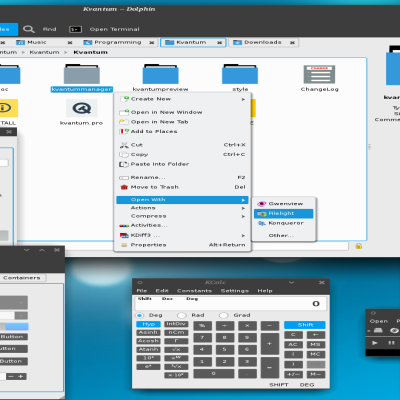The width and height of the screenshot is (400, 400).
Task: Select the kvantummanager folder icon
Action: point(82,74)
